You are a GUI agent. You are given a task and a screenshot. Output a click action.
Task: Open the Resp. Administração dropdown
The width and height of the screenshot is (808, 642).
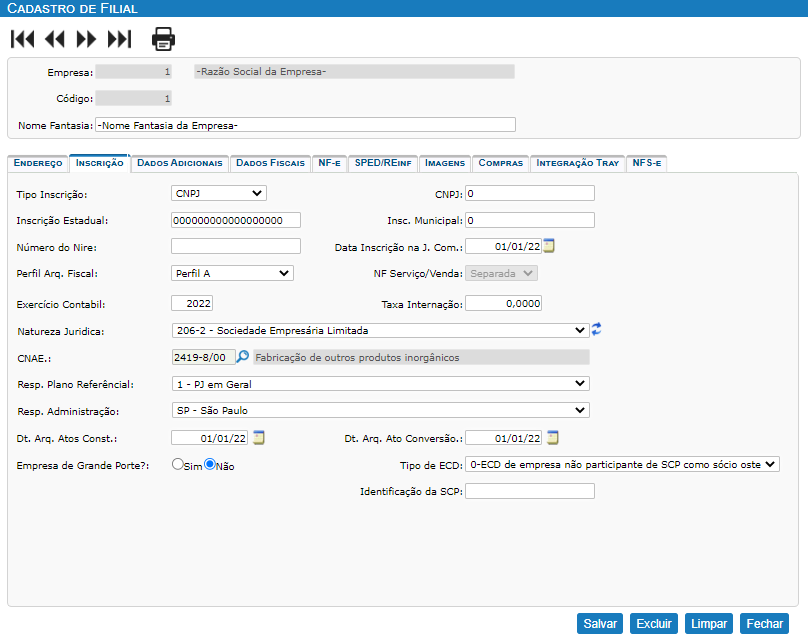(380, 410)
